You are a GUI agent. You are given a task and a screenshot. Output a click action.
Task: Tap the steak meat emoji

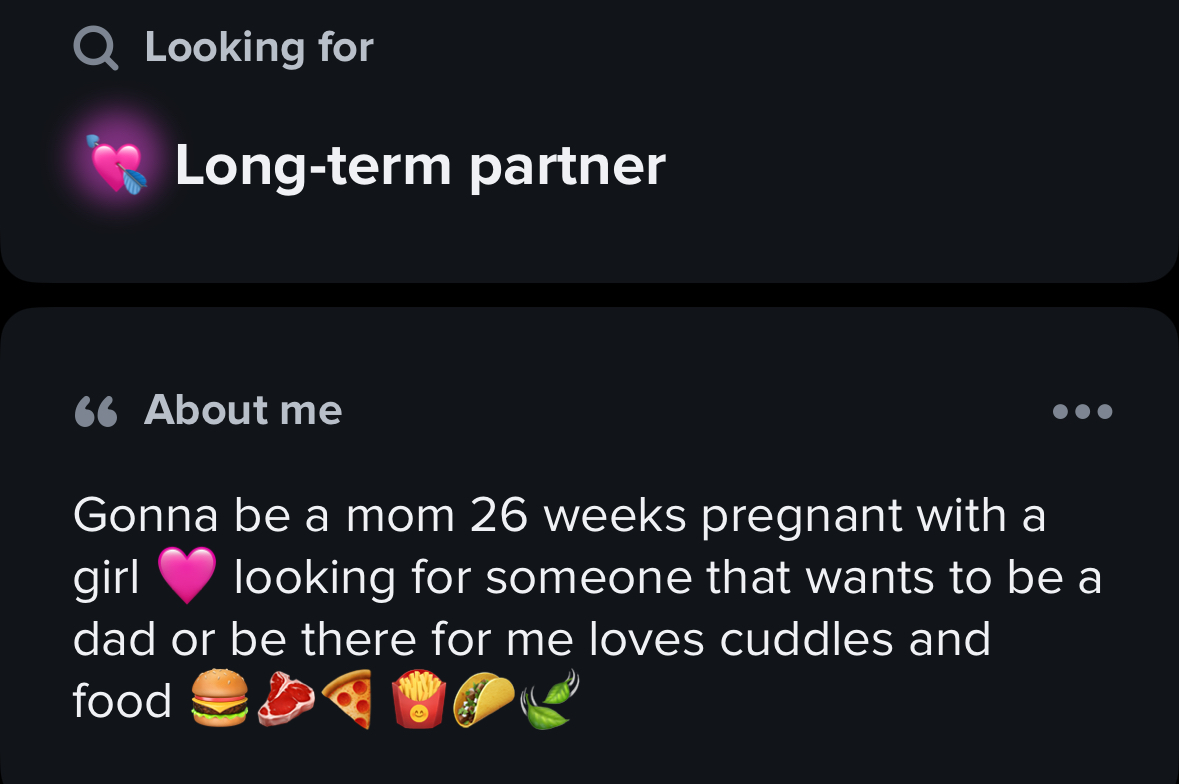coord(285,698)
